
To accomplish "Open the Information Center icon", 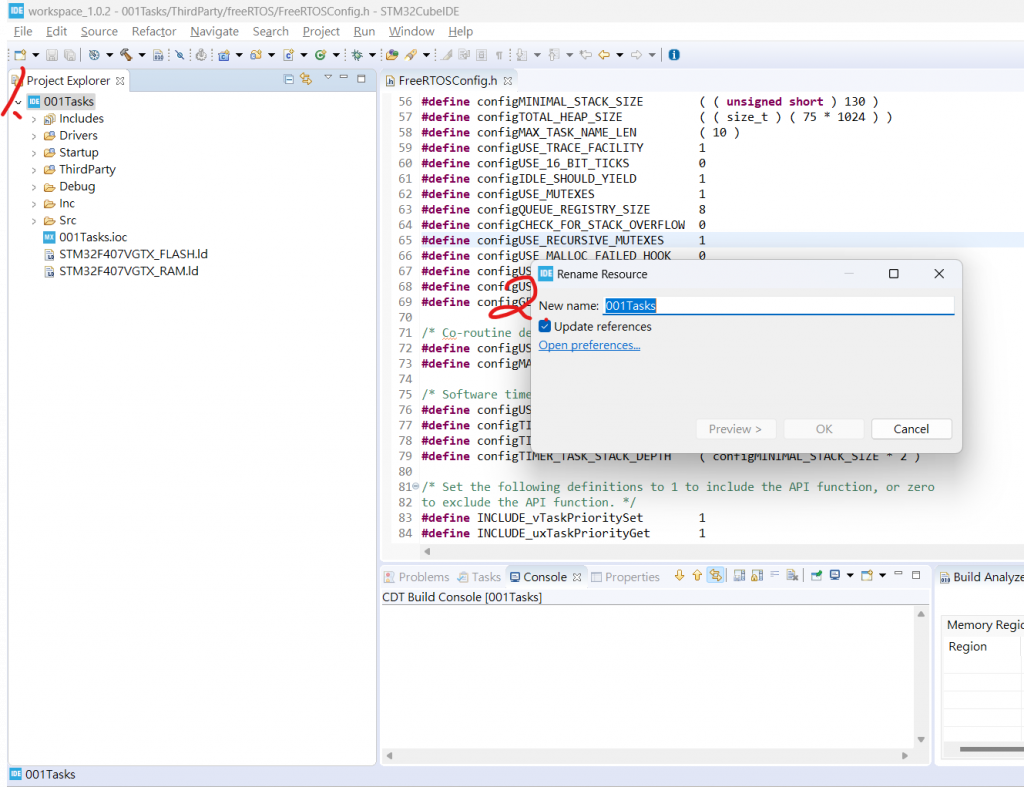I will (674, 55).
